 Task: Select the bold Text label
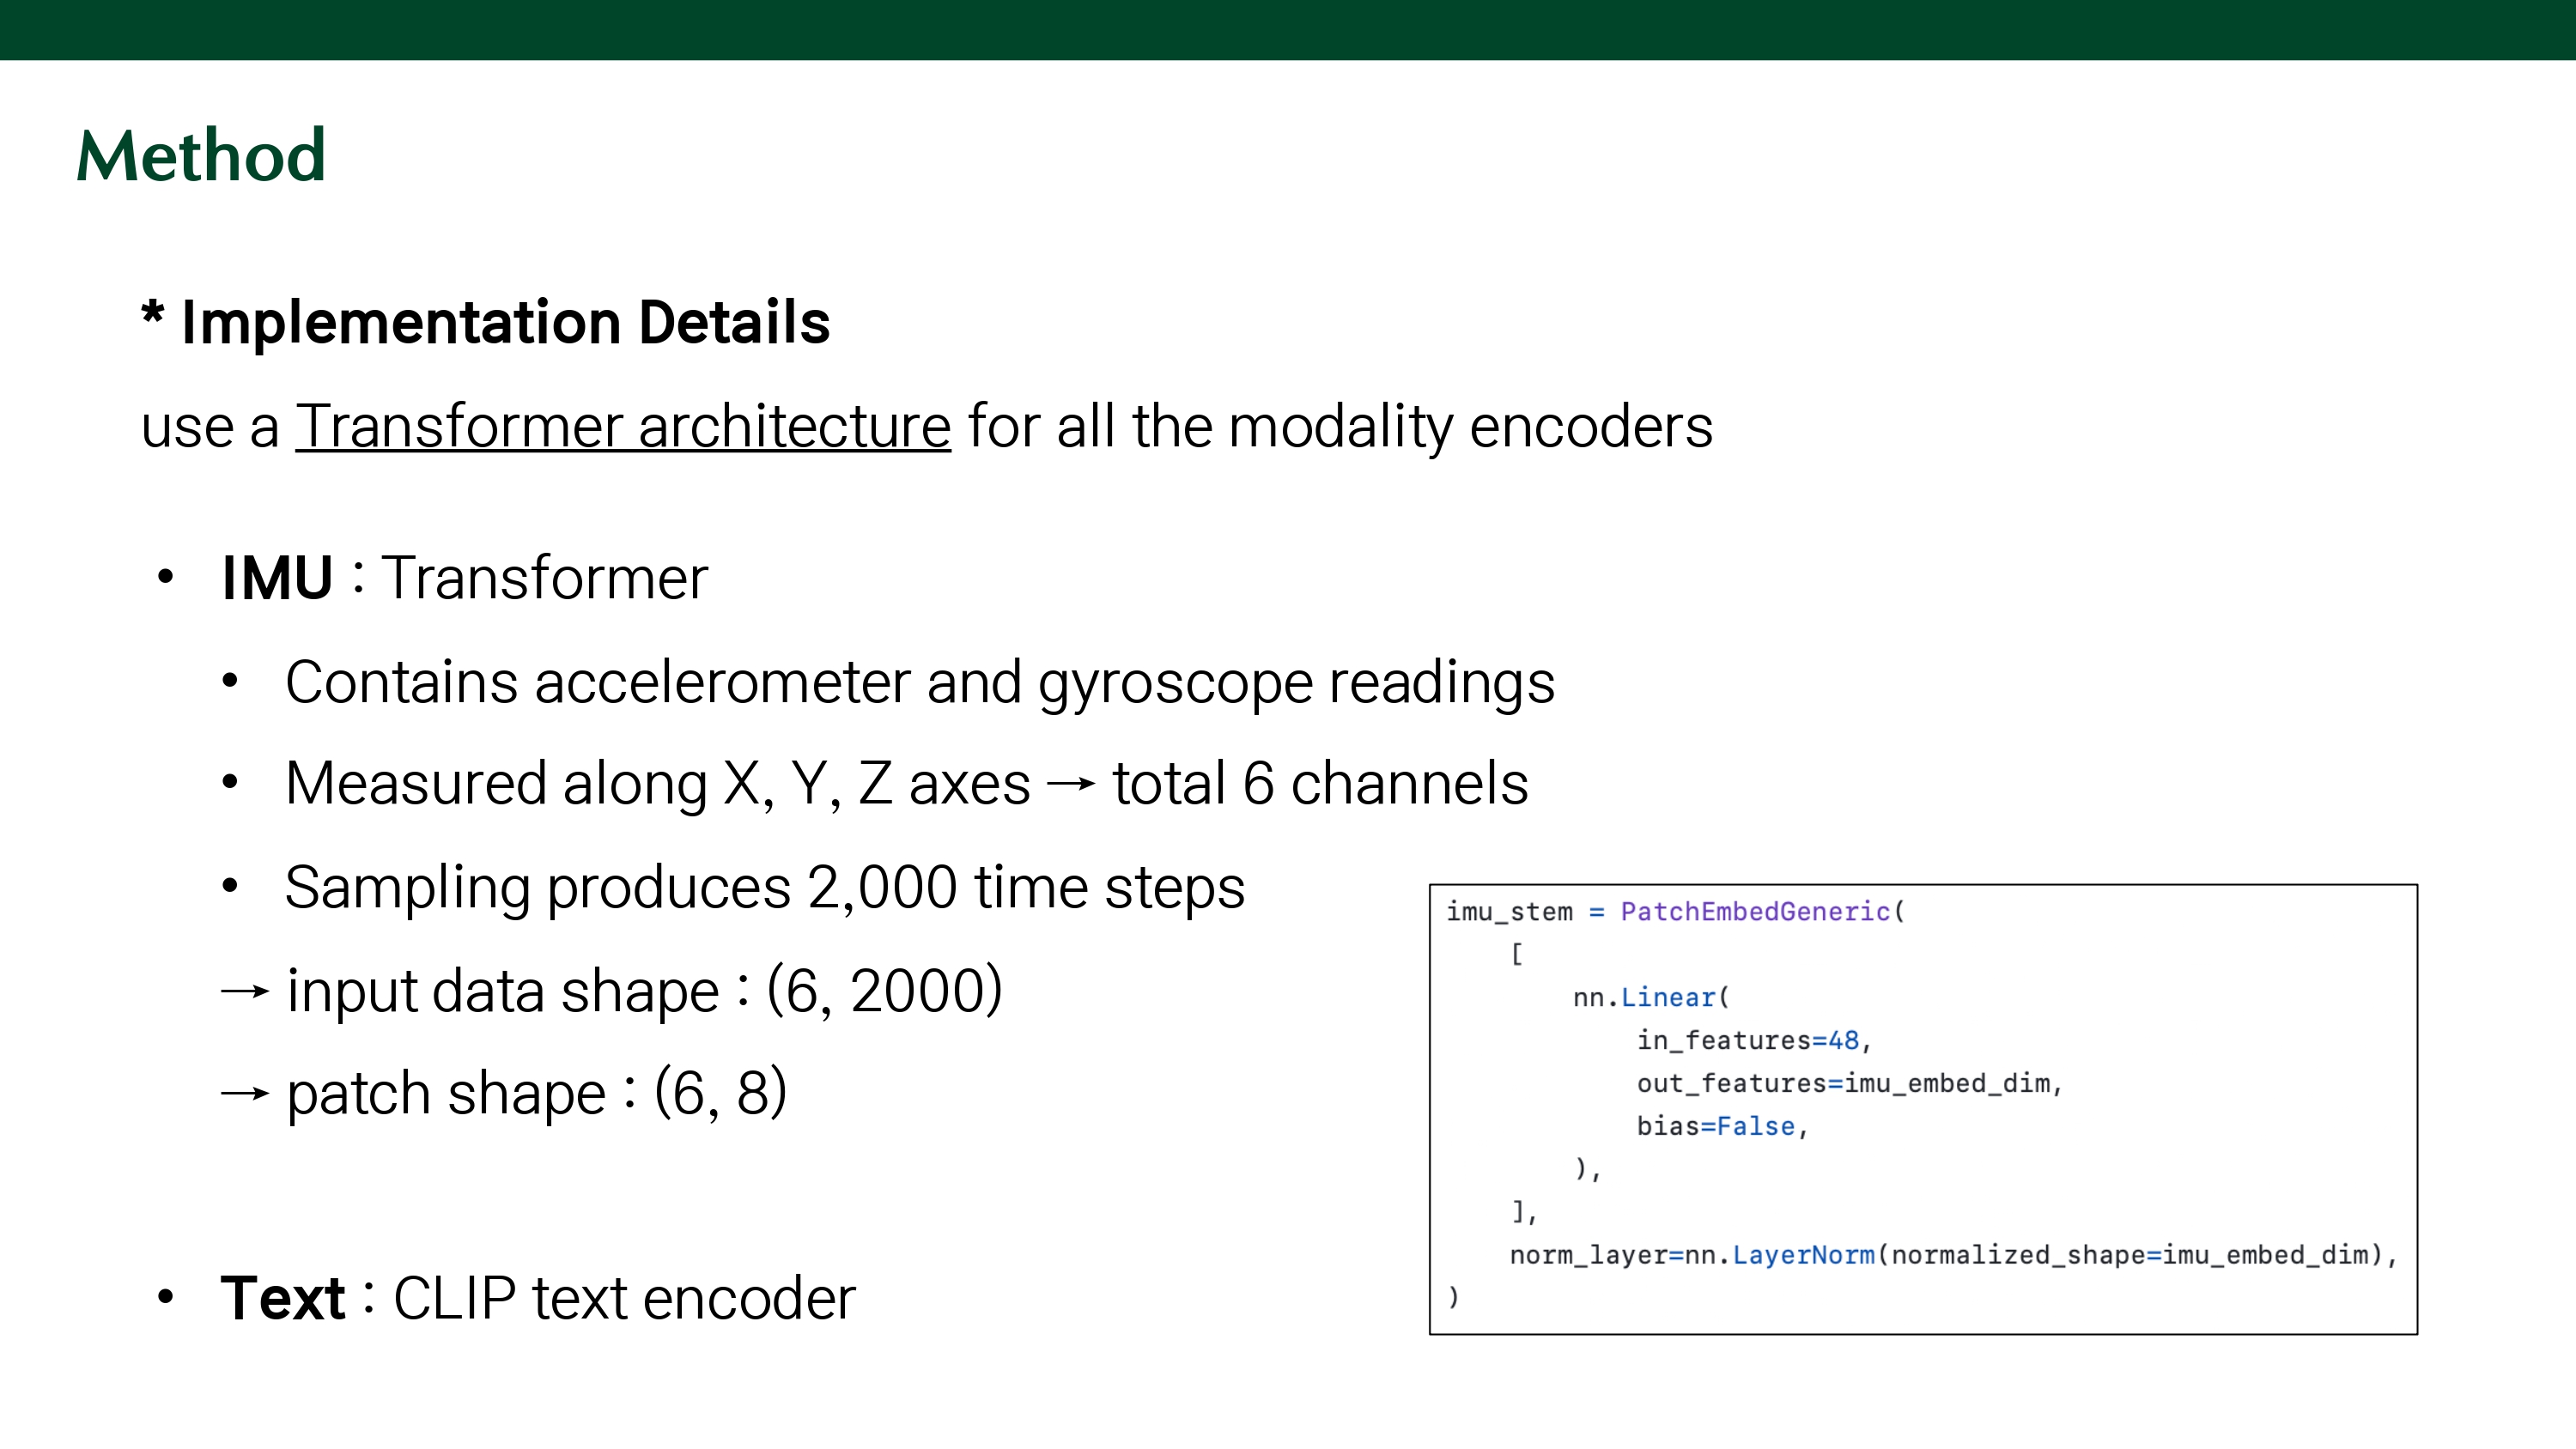[282, 1298]
